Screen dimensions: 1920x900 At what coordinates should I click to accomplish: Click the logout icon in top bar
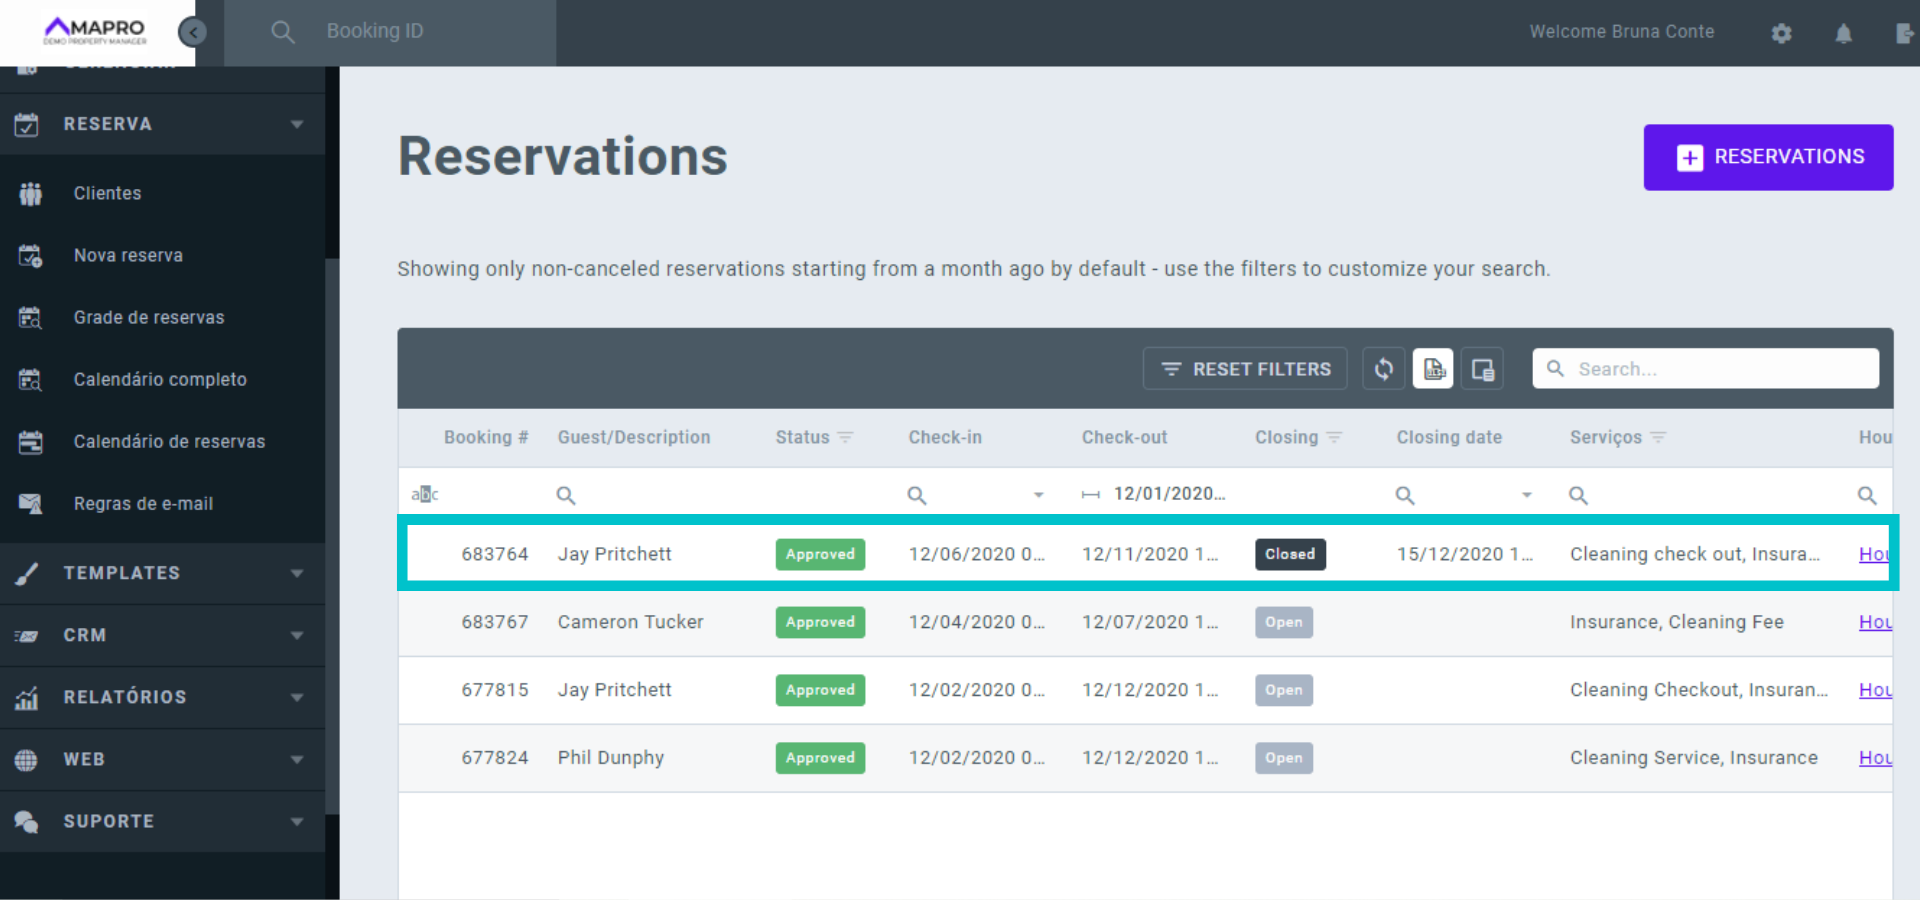pyautogui.click(x=1904, y=33)
